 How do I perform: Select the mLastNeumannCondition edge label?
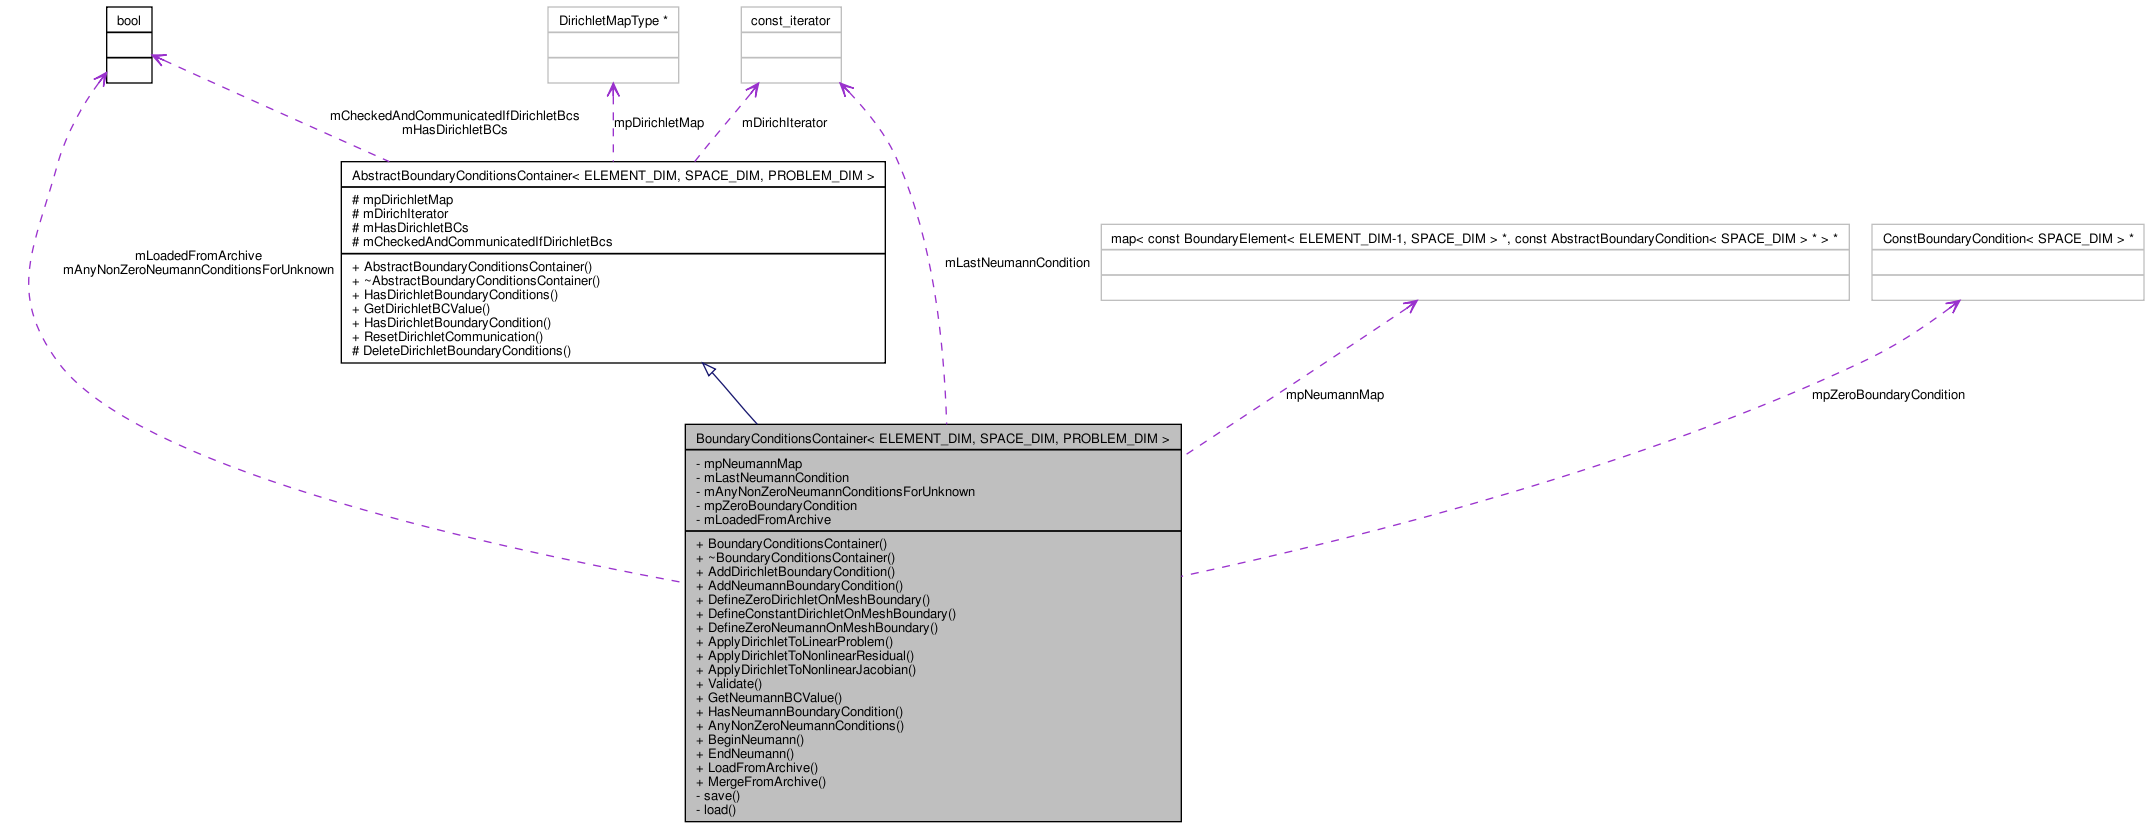point(1017,263)
